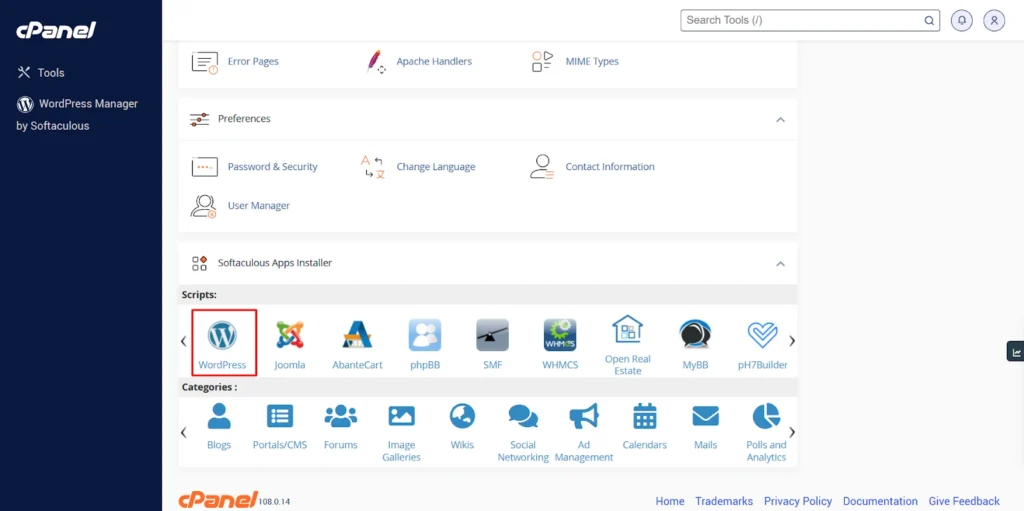
Task: Open the Privacy Policy footer link
Action: (798, 501)
